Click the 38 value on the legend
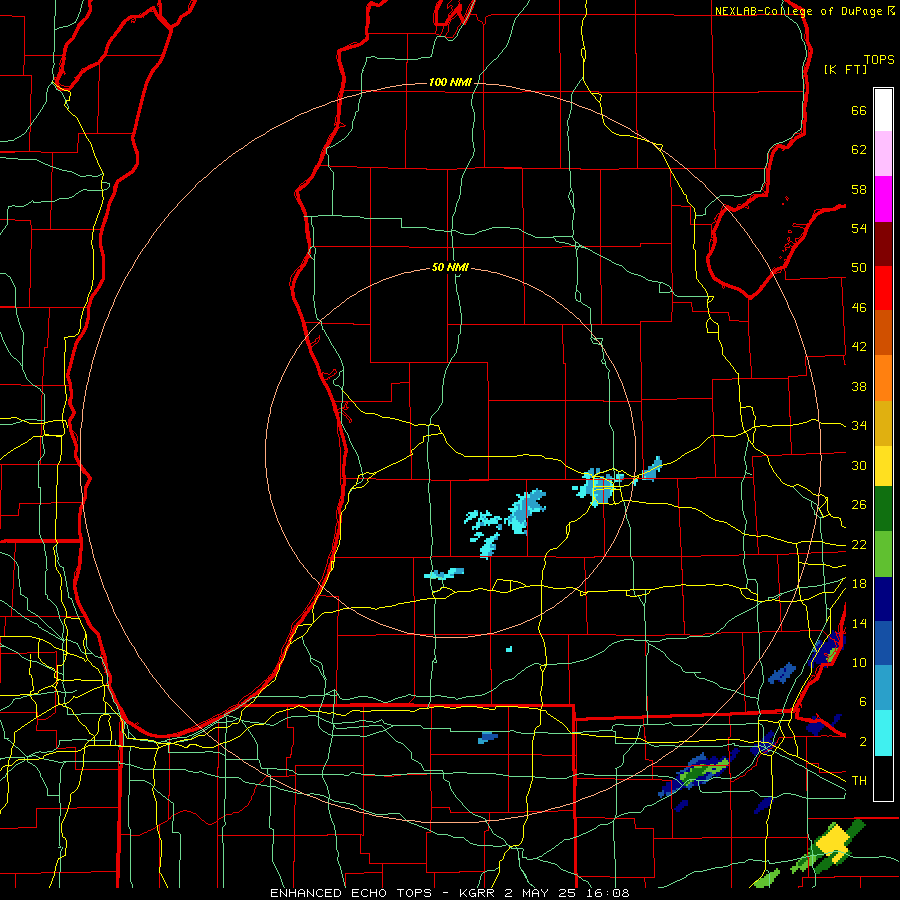The height and width of the screenshot is (900, 900). coord(859,386)
